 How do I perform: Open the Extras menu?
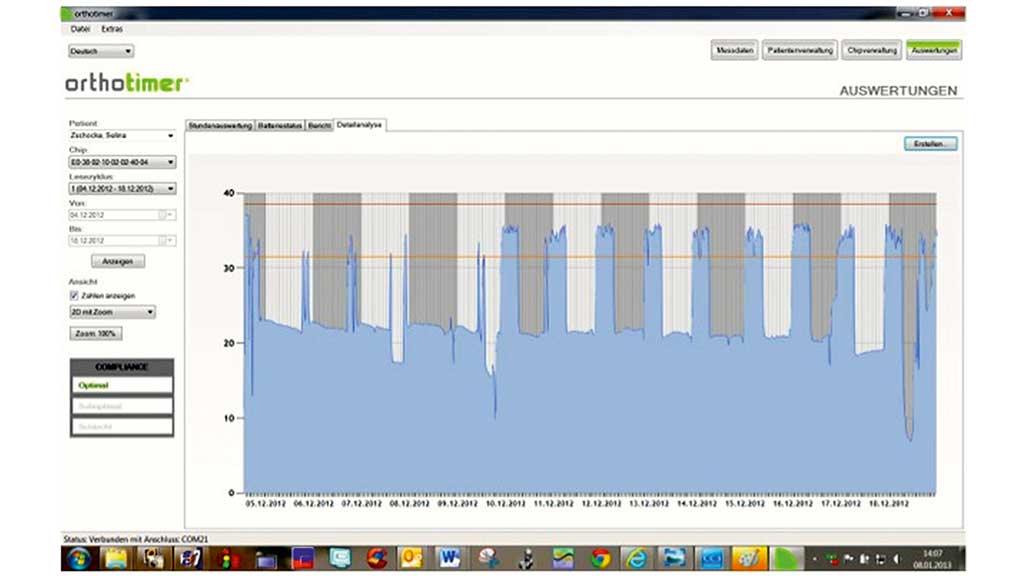[x=112, y=29]
